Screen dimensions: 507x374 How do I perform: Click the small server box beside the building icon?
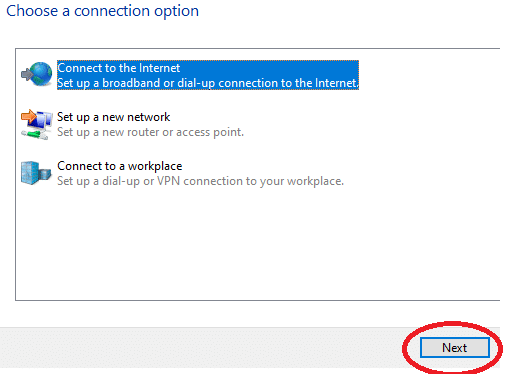tap(45, 174)
